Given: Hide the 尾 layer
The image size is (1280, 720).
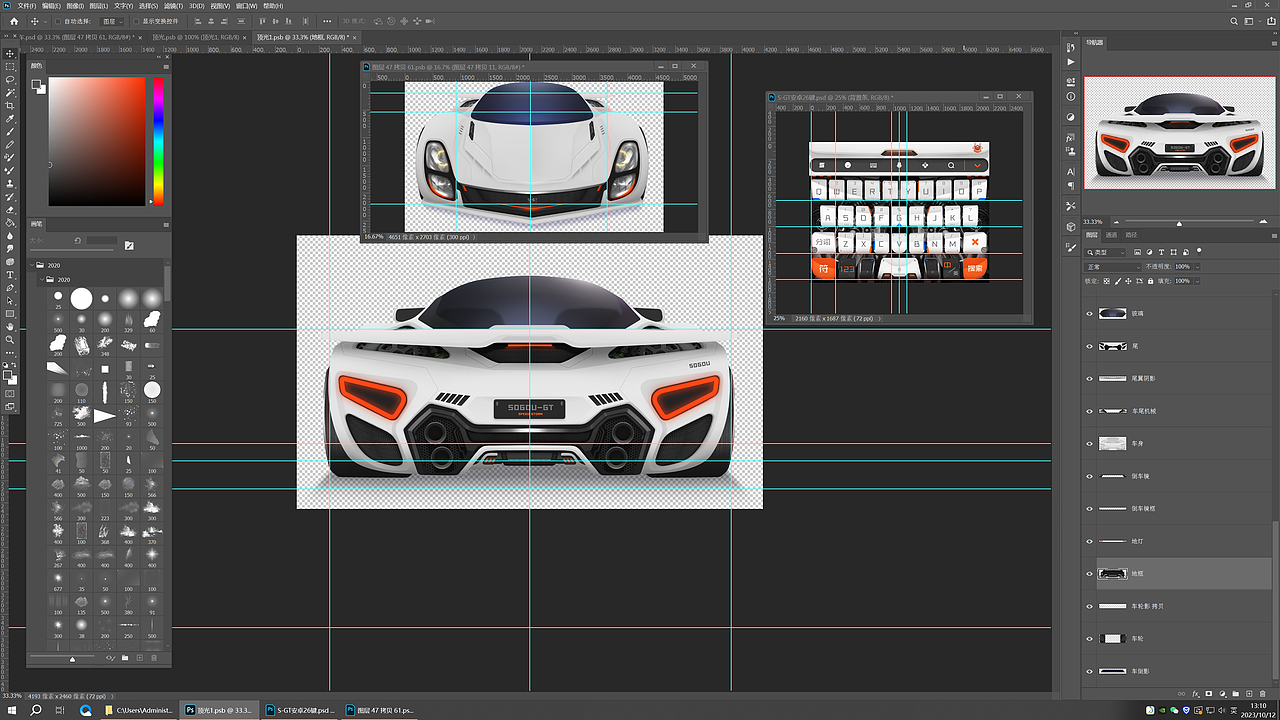Looking at the screenshot, I should point(1090,346).
